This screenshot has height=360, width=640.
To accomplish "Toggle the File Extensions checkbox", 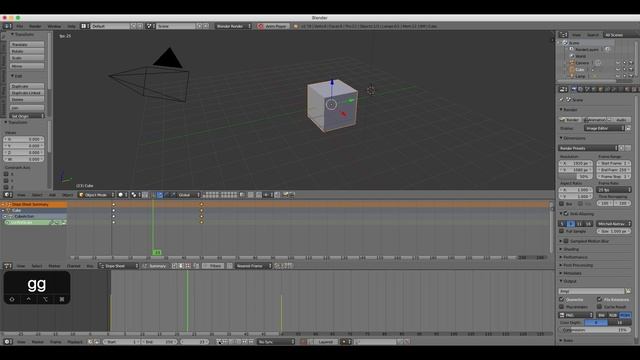I will [x=599, y=300].
